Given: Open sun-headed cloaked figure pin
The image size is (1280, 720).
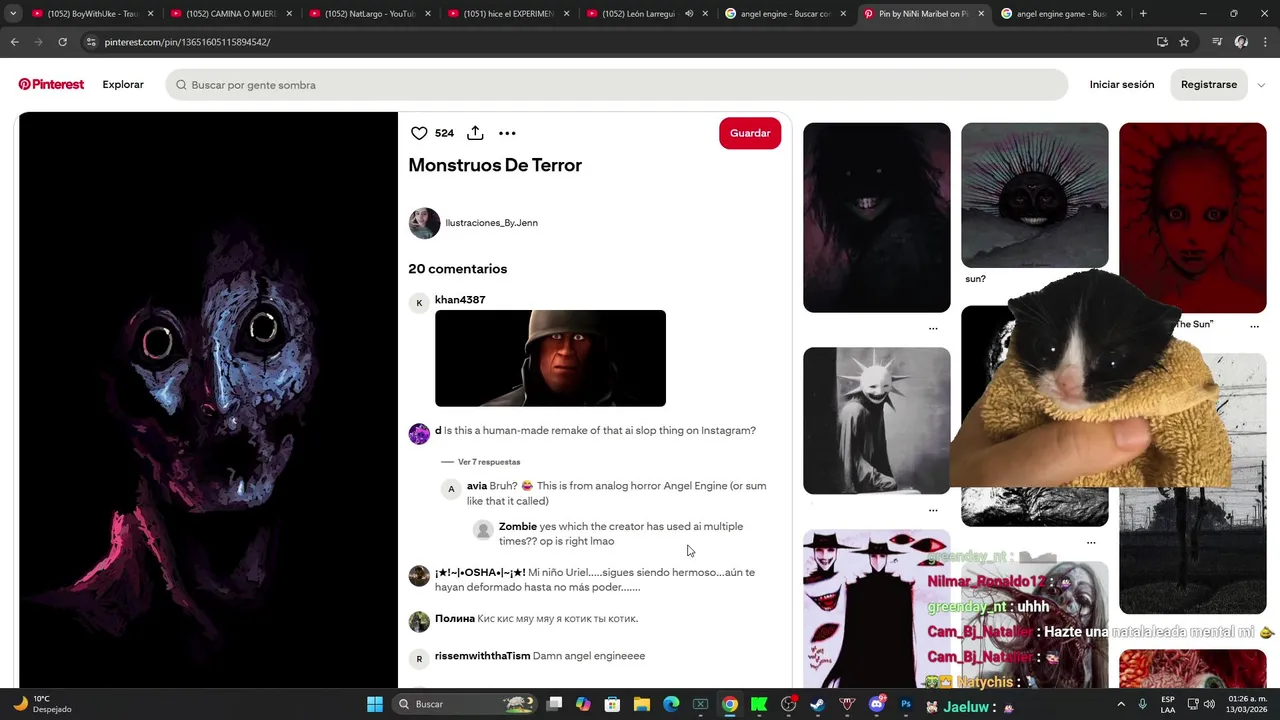Looking at the screenshot, I should click(x=877, y=420).
